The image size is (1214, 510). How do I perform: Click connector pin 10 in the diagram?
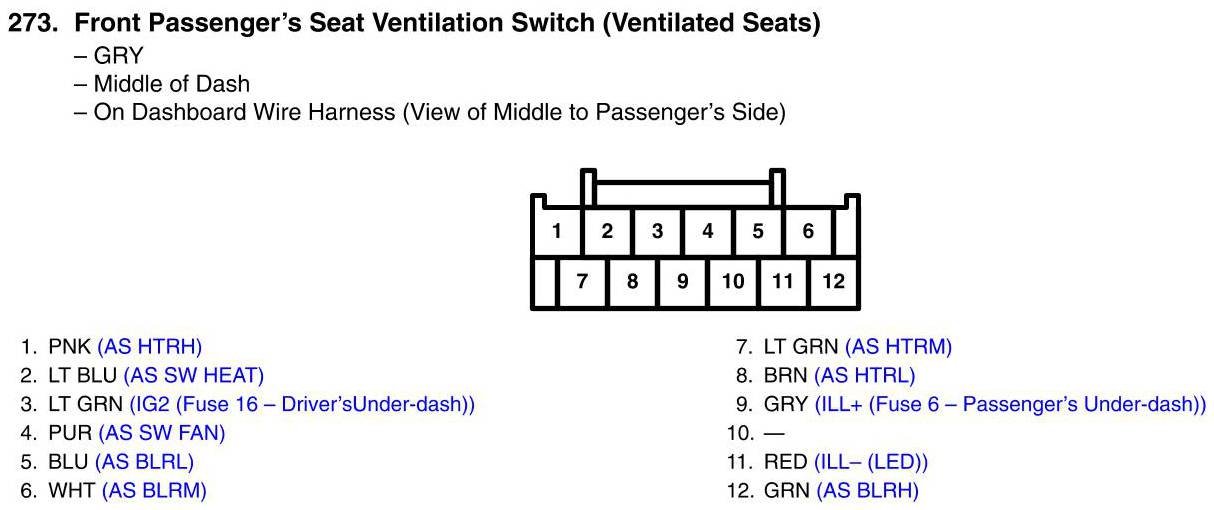pos(733,282)
